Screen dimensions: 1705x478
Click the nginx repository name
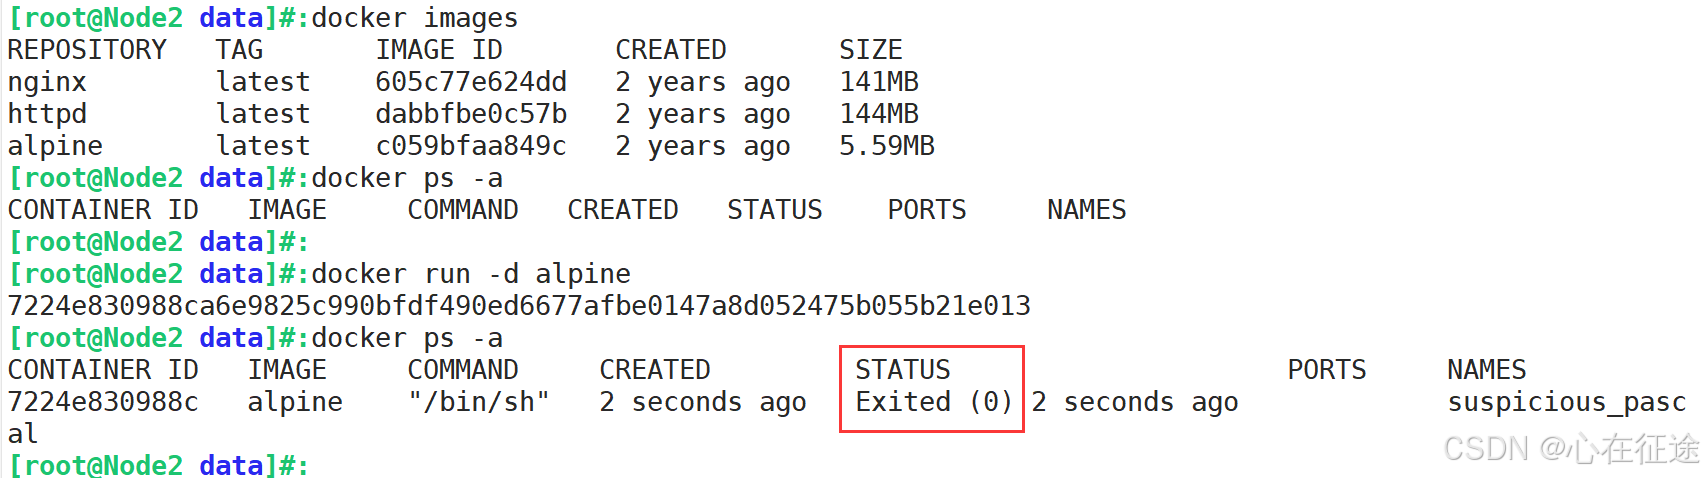tap(47, 82)
